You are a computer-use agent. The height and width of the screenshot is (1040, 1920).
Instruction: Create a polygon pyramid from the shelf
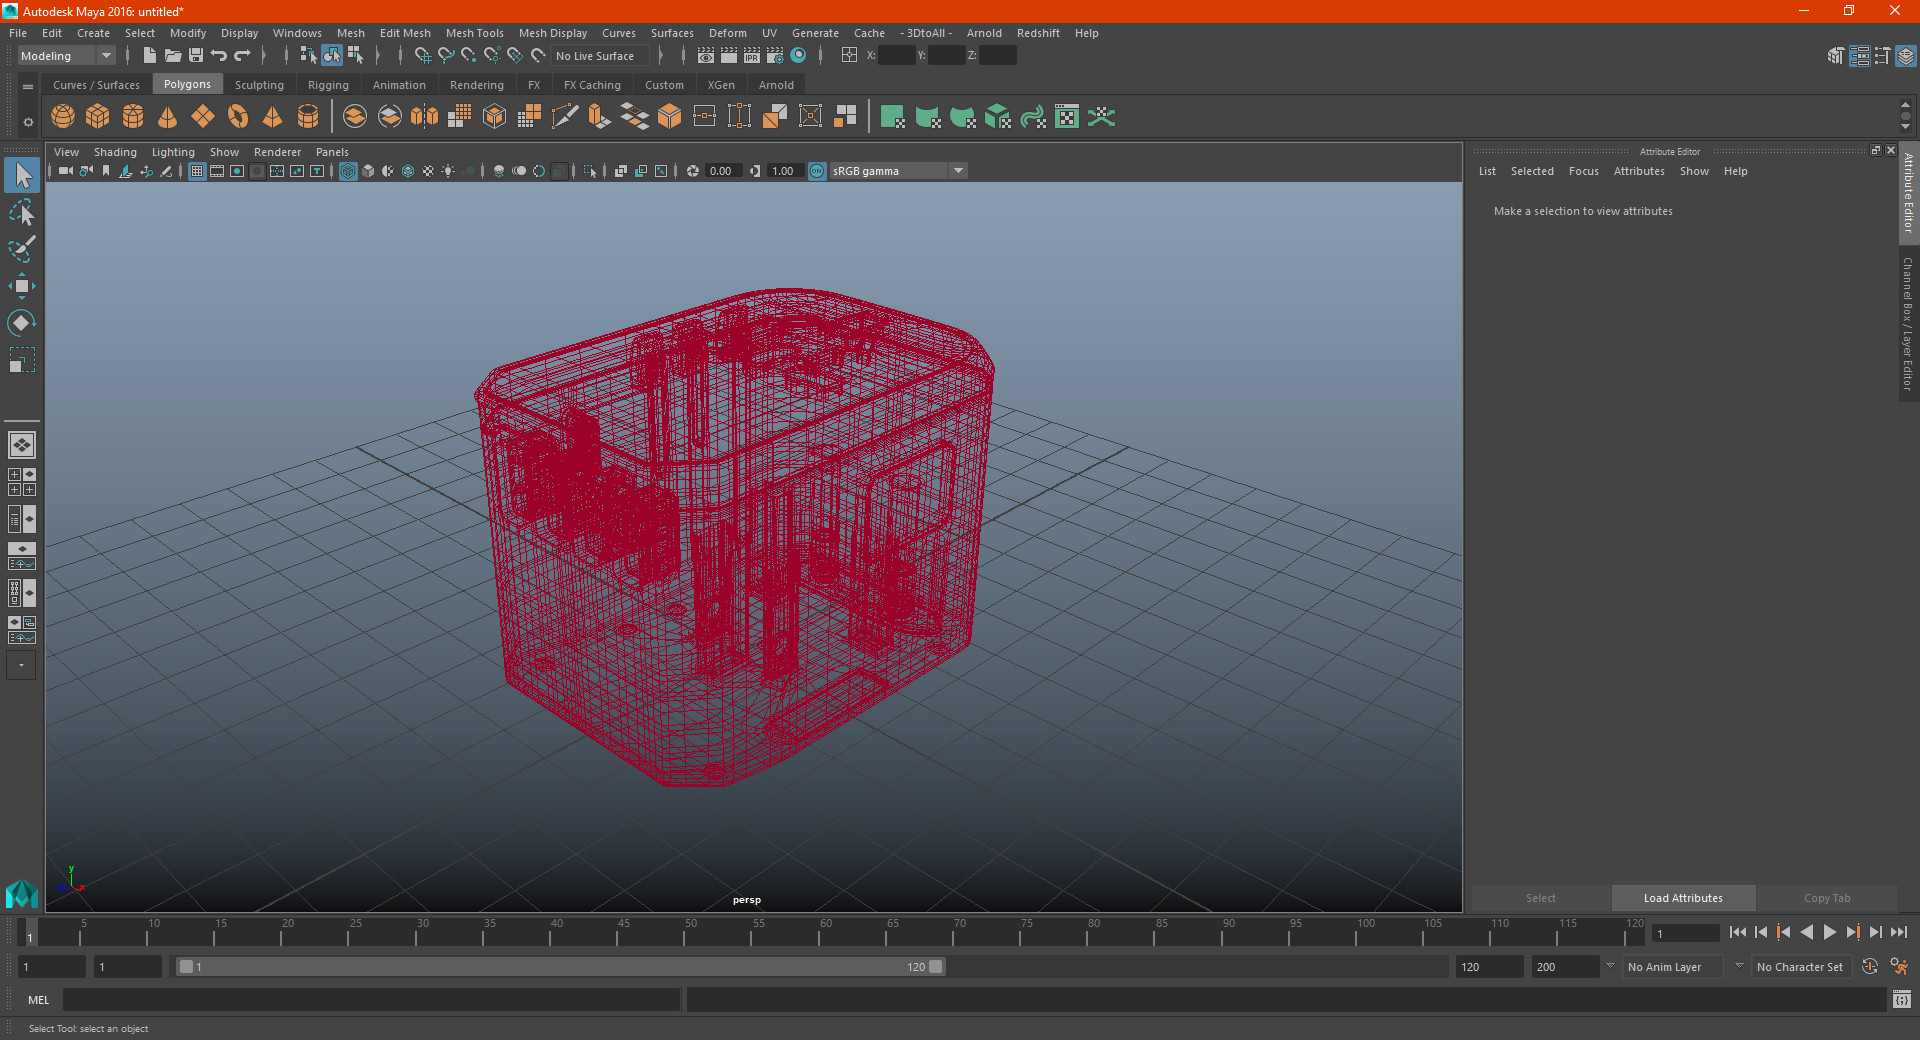(x=273, y=117)
